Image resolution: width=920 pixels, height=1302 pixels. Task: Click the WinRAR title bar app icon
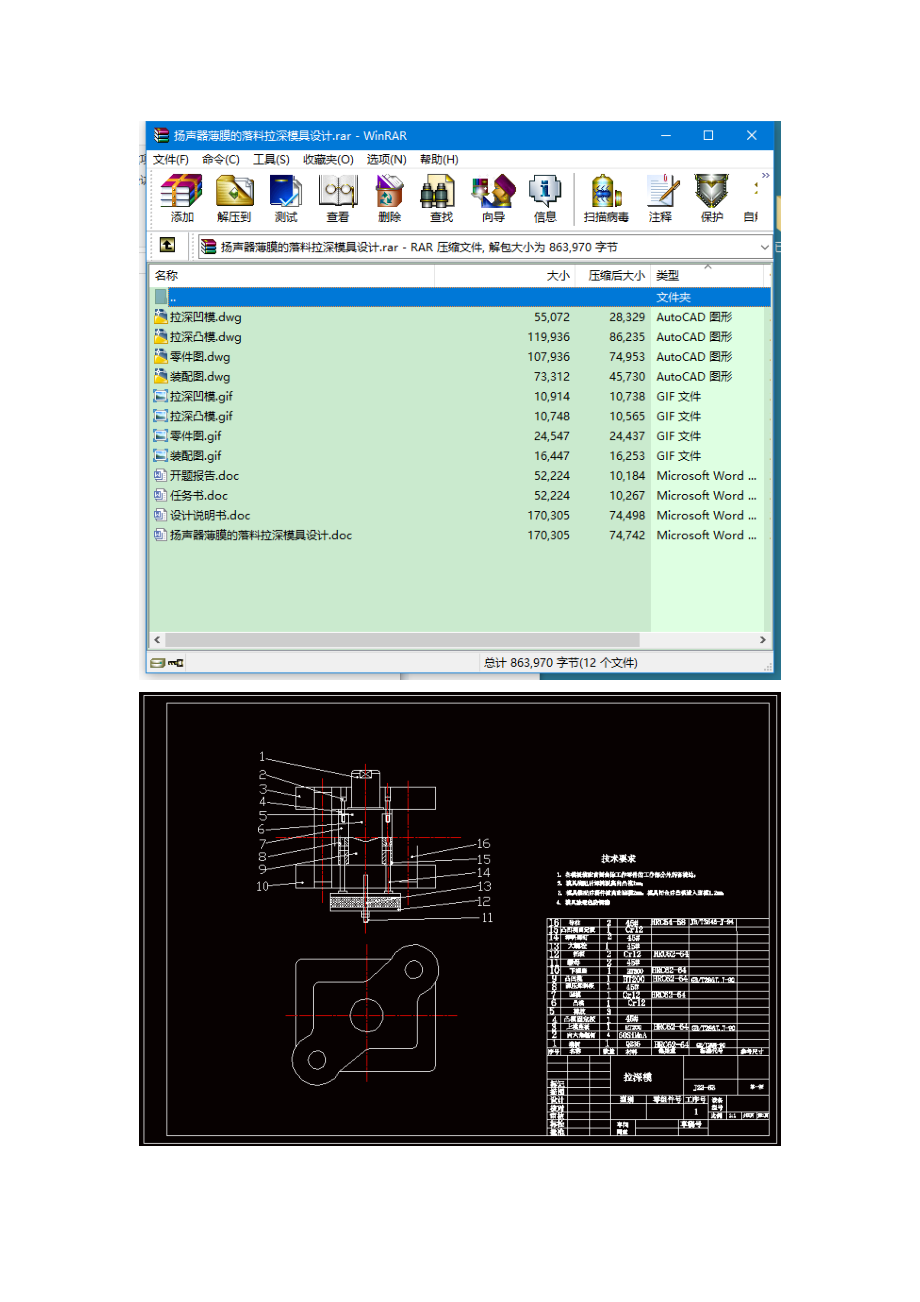(x=161, y=135)
